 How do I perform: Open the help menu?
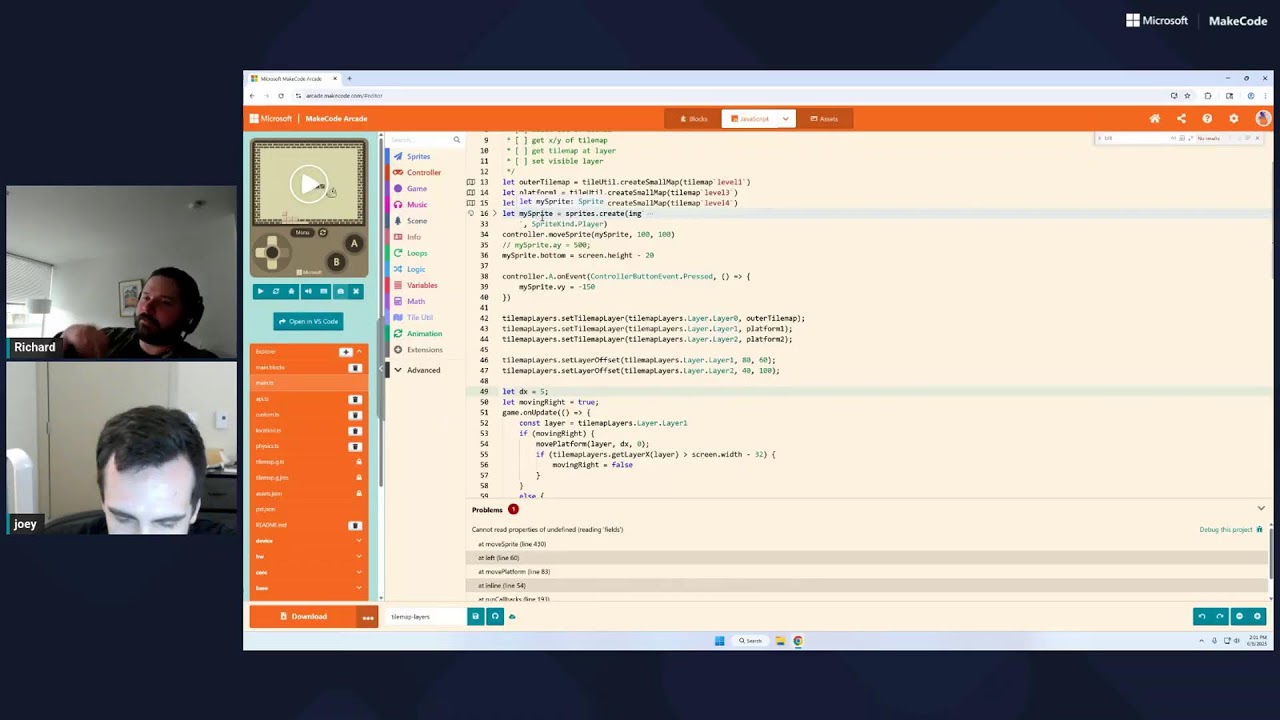[x=1207, y=118]
